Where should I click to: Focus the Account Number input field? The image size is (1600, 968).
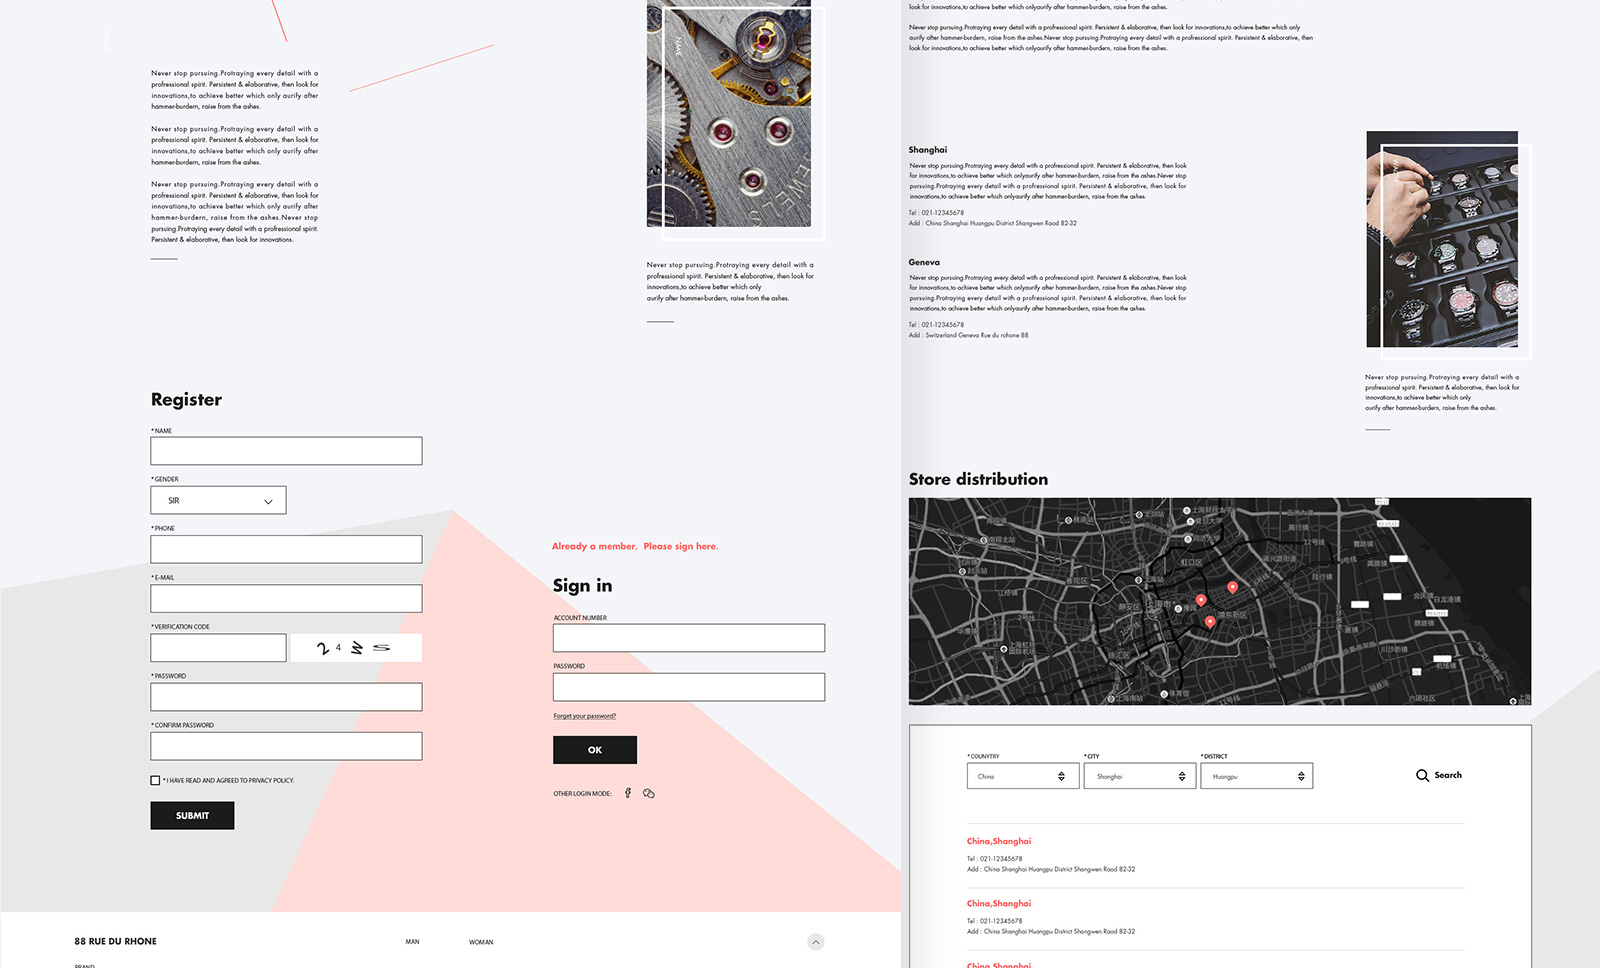[x=689, y=638]
